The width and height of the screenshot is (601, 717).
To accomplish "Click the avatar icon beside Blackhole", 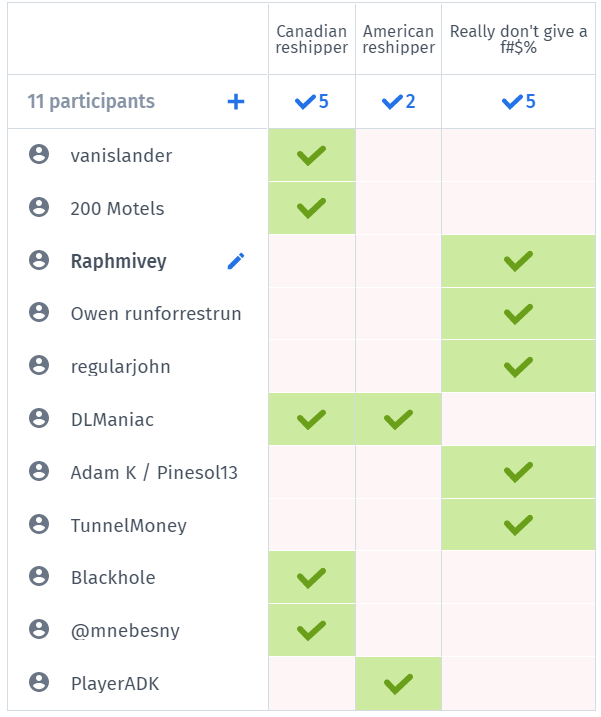I will (39, 577).
